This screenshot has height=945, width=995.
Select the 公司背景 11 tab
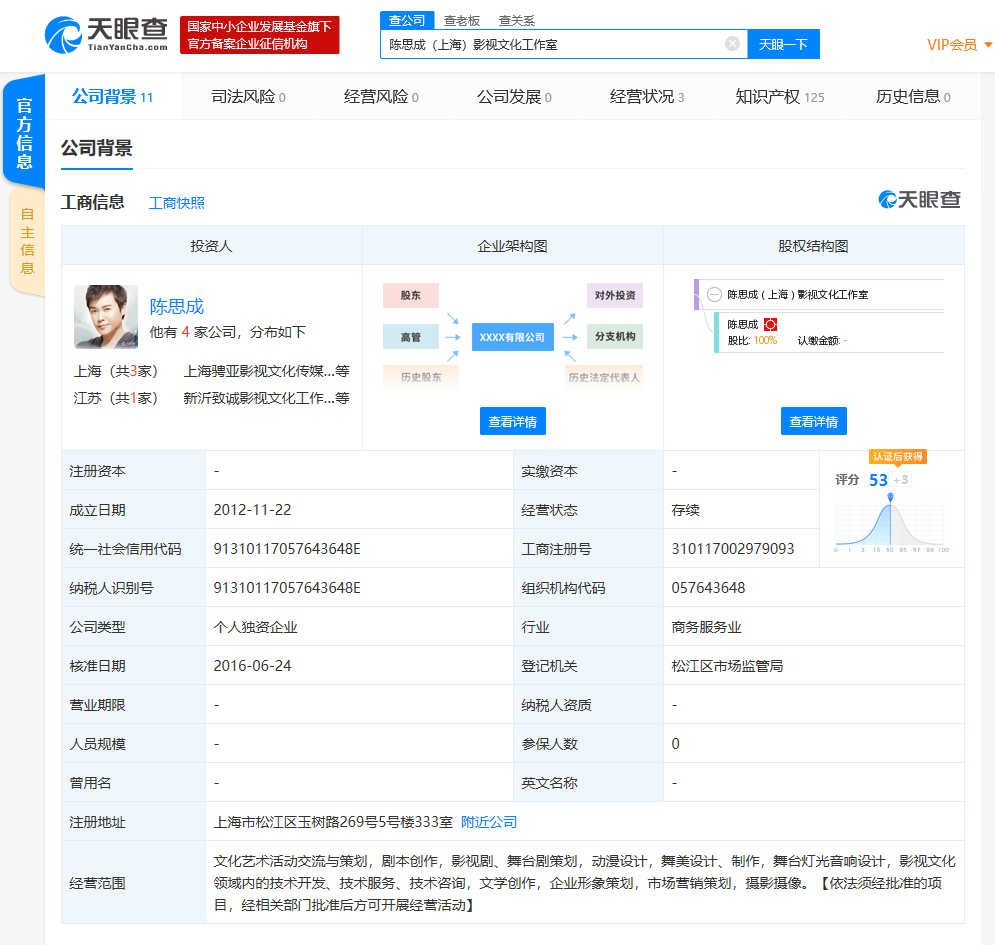click(112, 96)
